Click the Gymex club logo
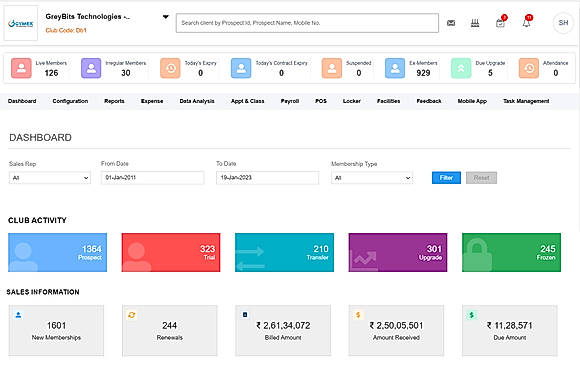The image size is (580, 368). point(21,23)
